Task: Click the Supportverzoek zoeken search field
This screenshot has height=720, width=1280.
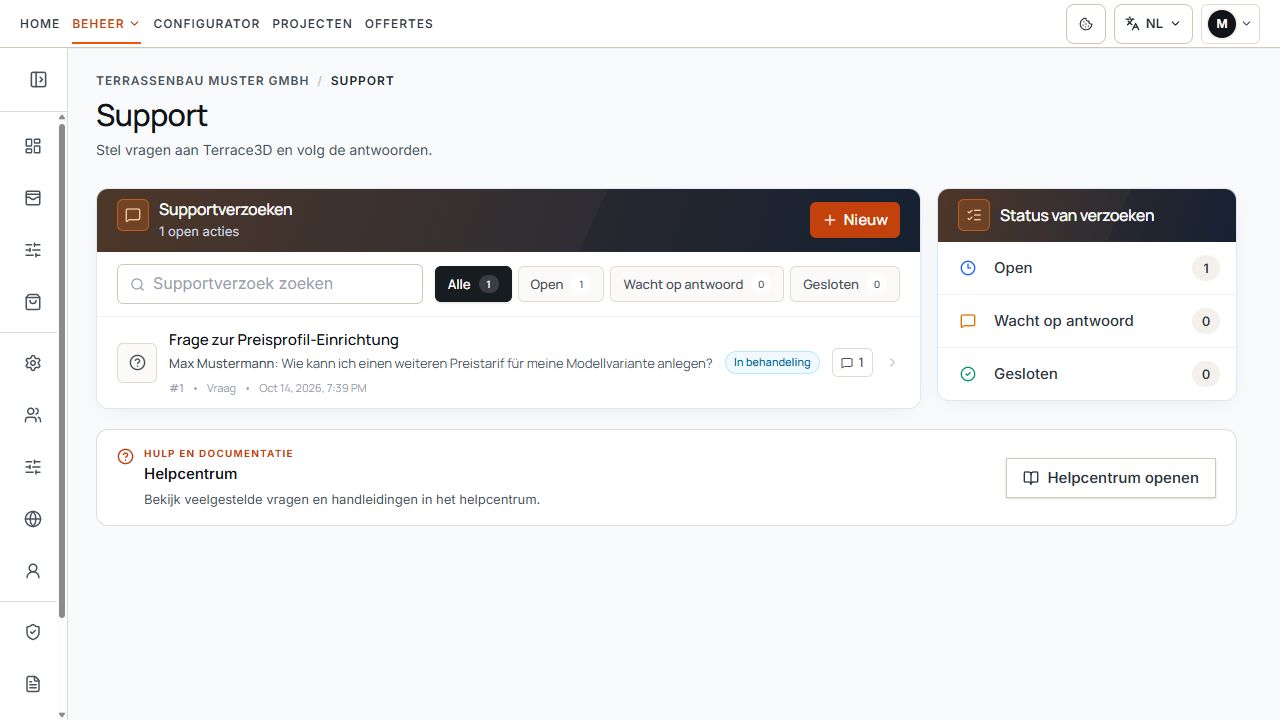Action: click(x=270, y=284)
